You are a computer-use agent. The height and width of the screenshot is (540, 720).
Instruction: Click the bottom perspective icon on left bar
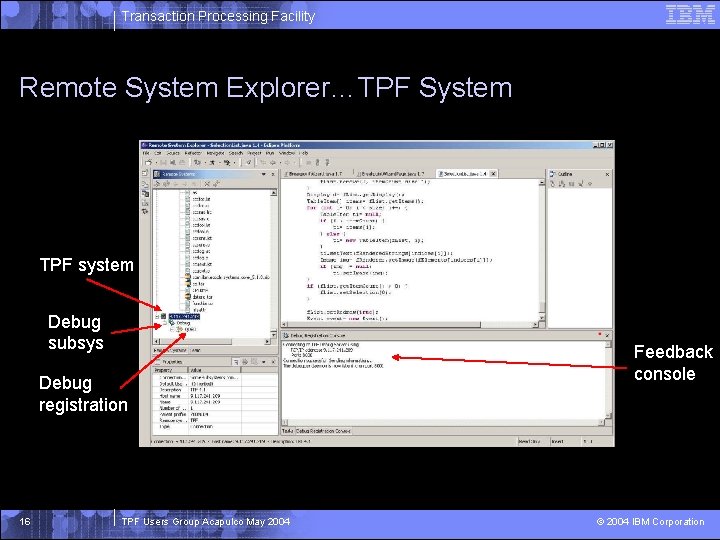(x=145, y=212)
